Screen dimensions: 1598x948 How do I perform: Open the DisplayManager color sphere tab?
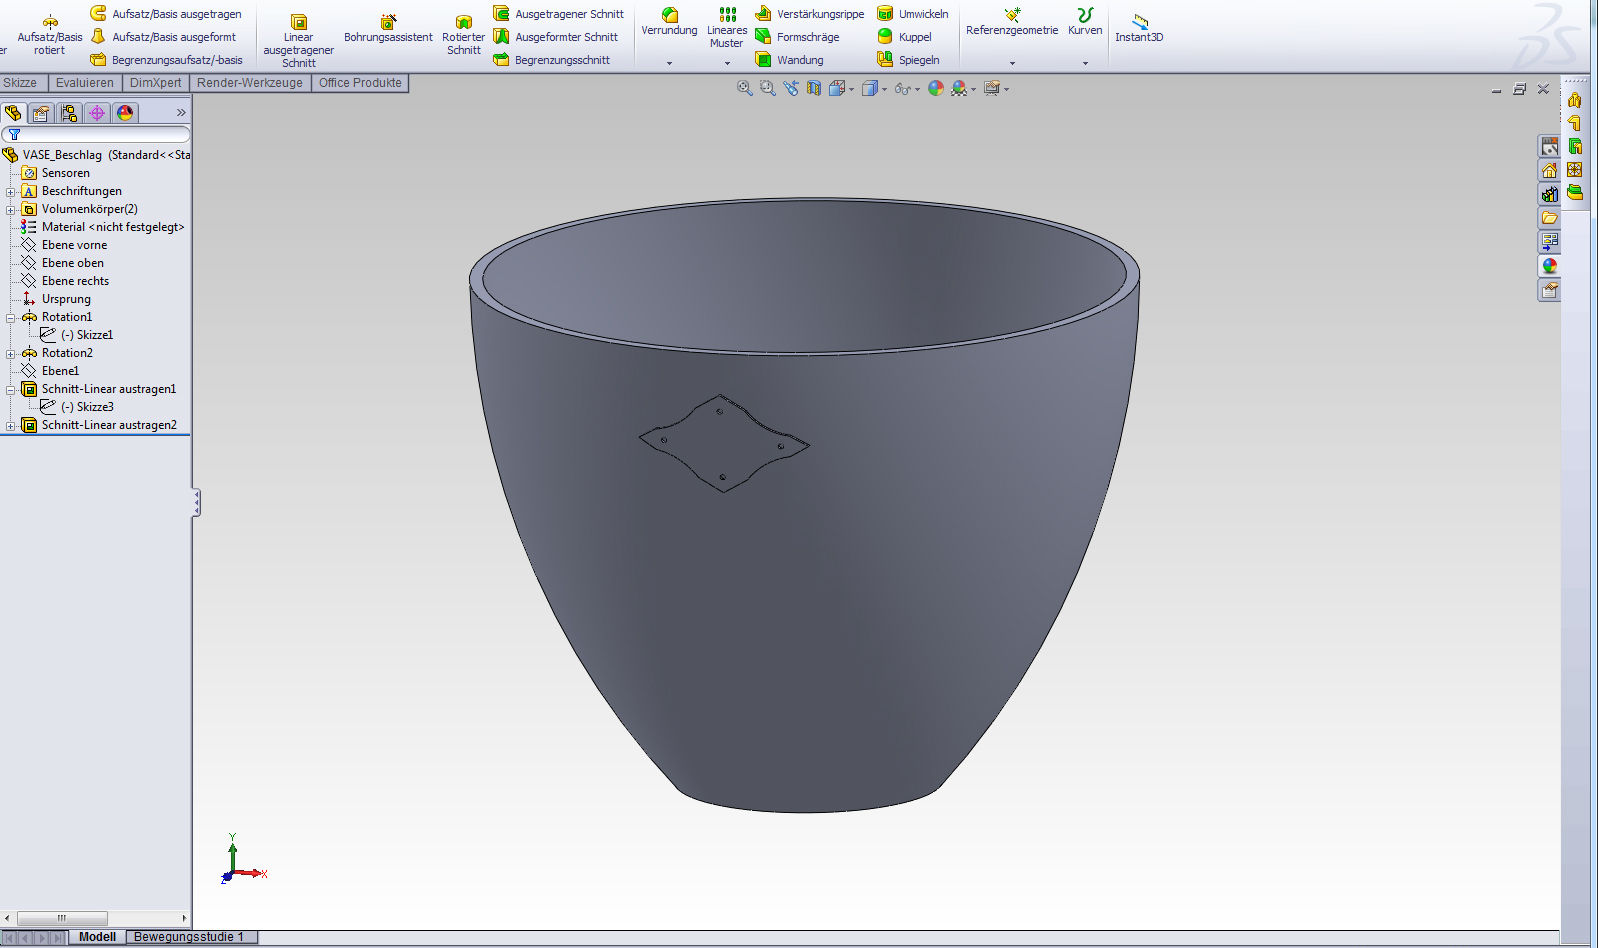click(x=125, y=113)
